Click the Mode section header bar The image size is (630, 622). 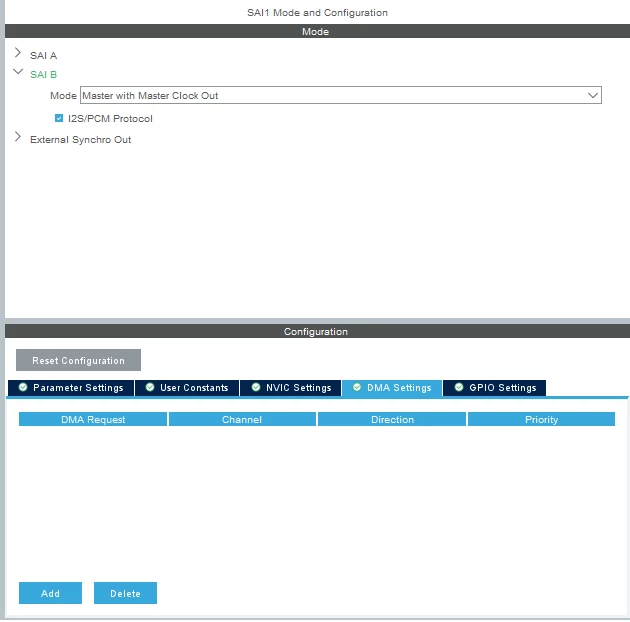[x=317, y=31]
